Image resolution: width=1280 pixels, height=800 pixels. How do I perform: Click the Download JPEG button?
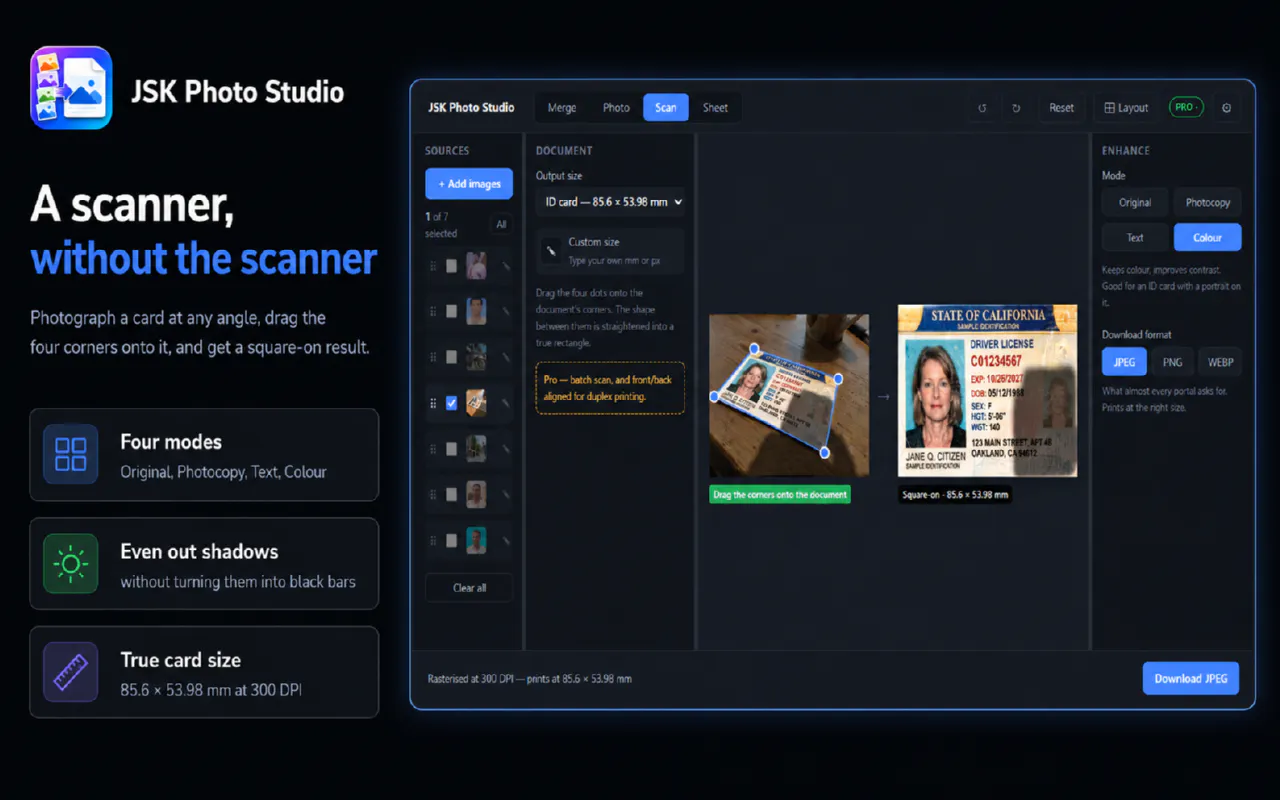tap(1191, 678)
